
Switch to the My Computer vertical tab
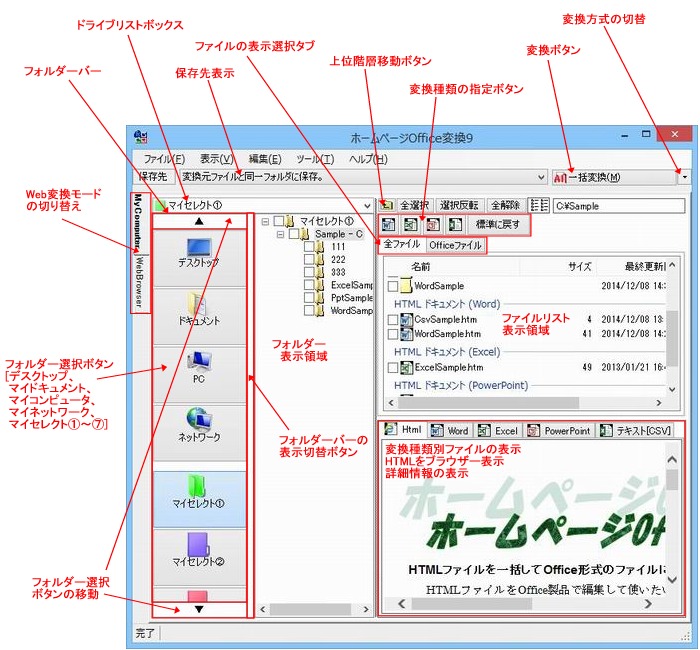coord(139,222)
